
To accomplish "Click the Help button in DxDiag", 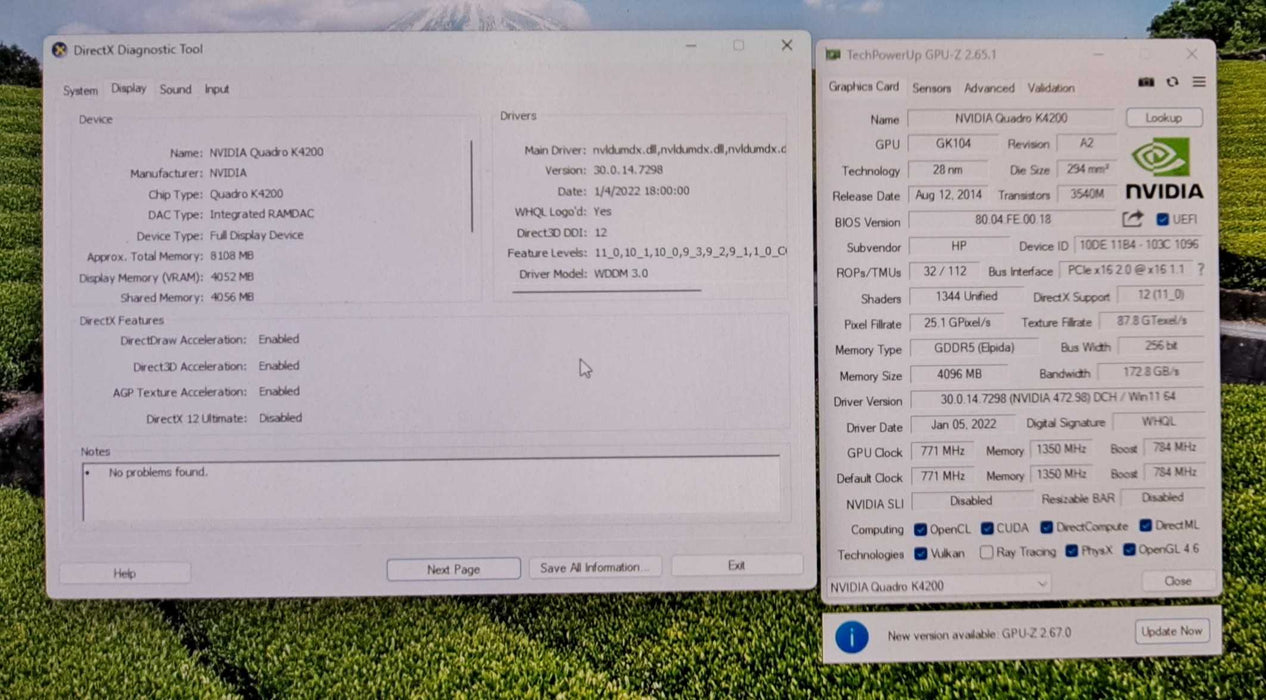I will 124,573.
